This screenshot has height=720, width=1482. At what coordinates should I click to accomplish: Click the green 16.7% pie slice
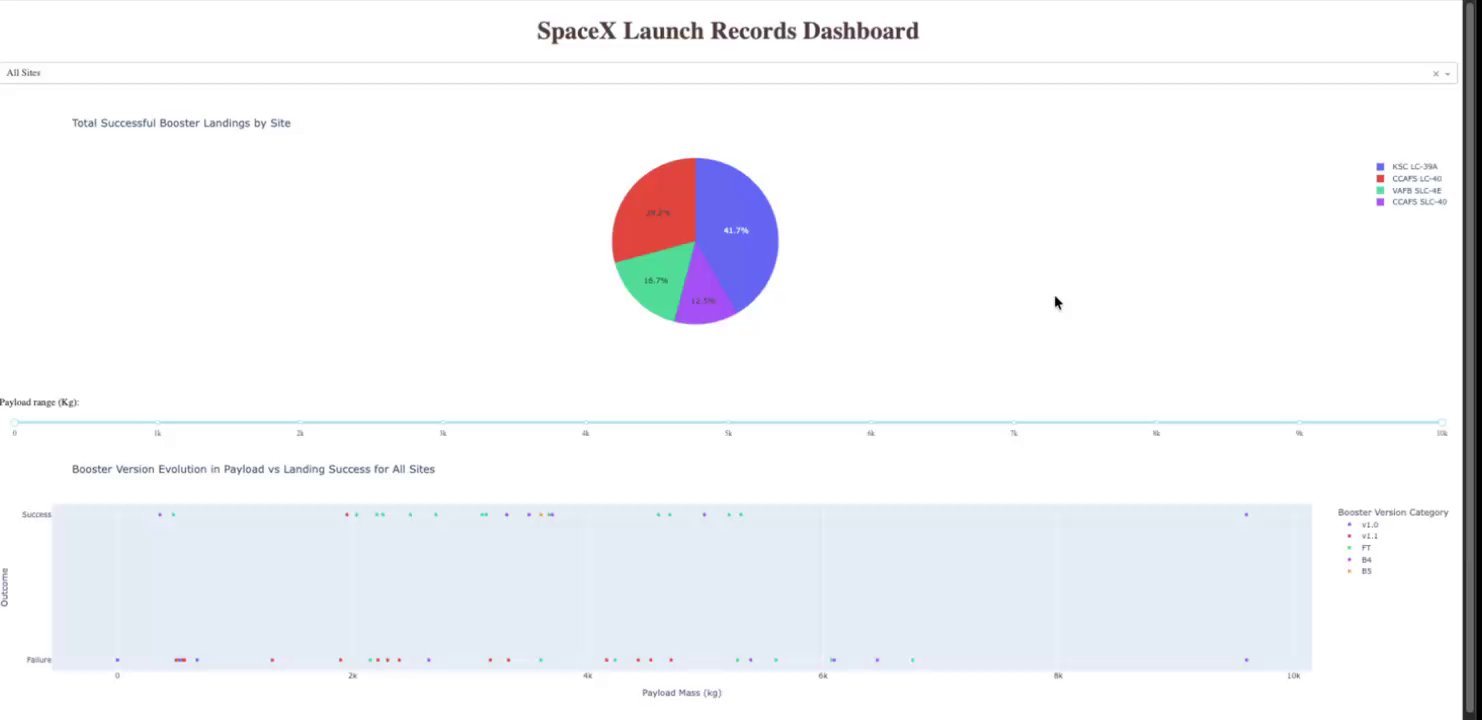pyautogui.click(x=653, y=282)
